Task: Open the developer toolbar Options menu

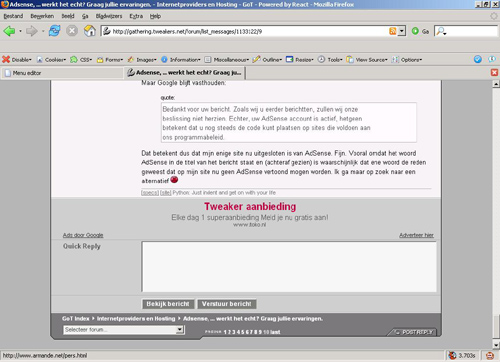Action: (407, 60)
